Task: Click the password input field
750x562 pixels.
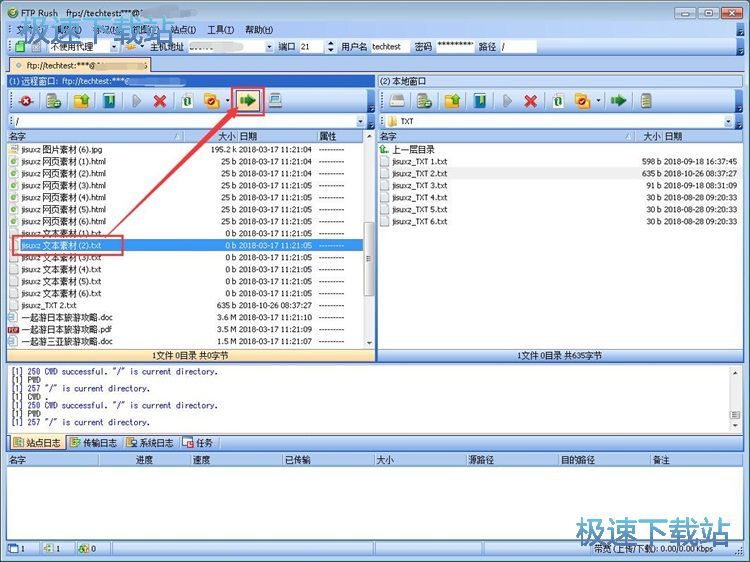Action: (x=455, y=47)
